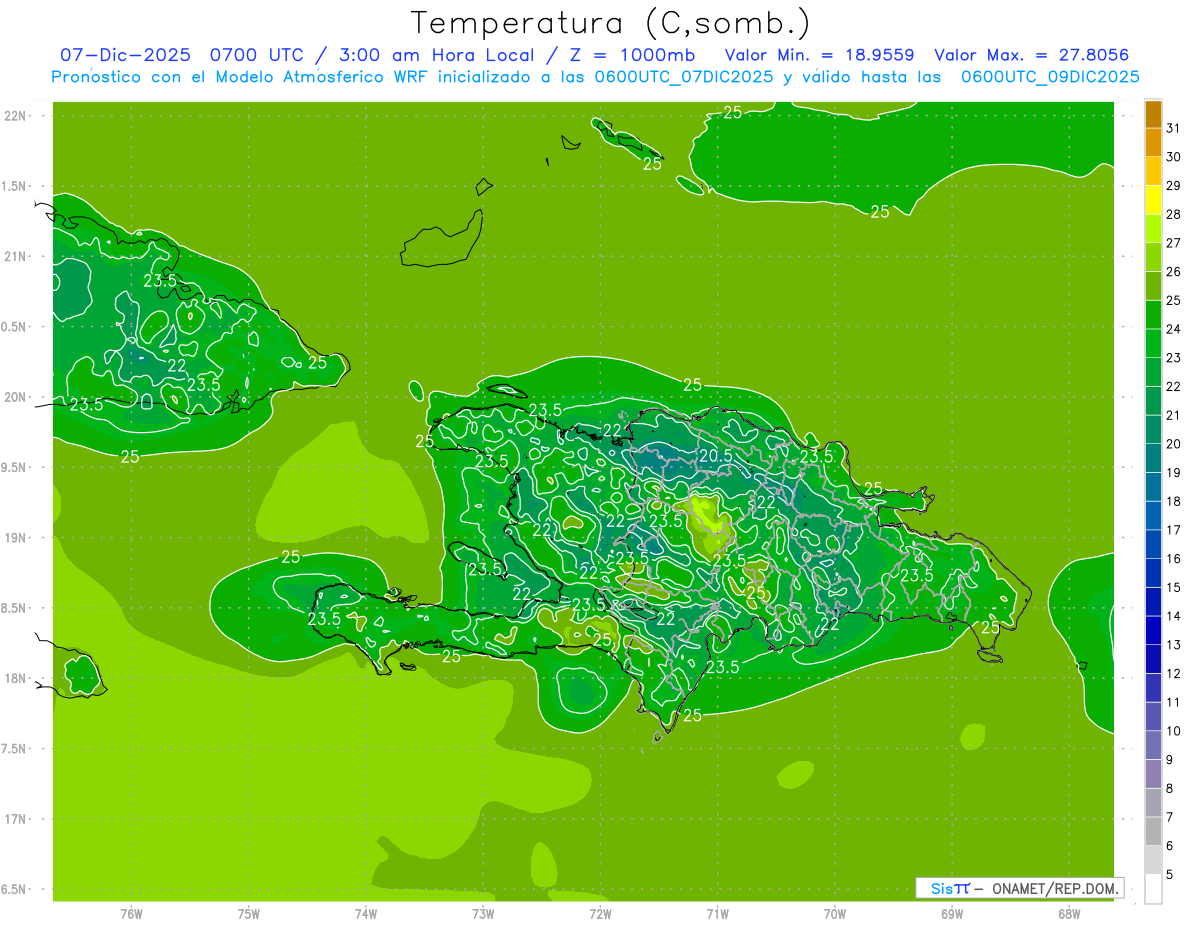Click the 20.5 contour label on the map

point(716,455)
